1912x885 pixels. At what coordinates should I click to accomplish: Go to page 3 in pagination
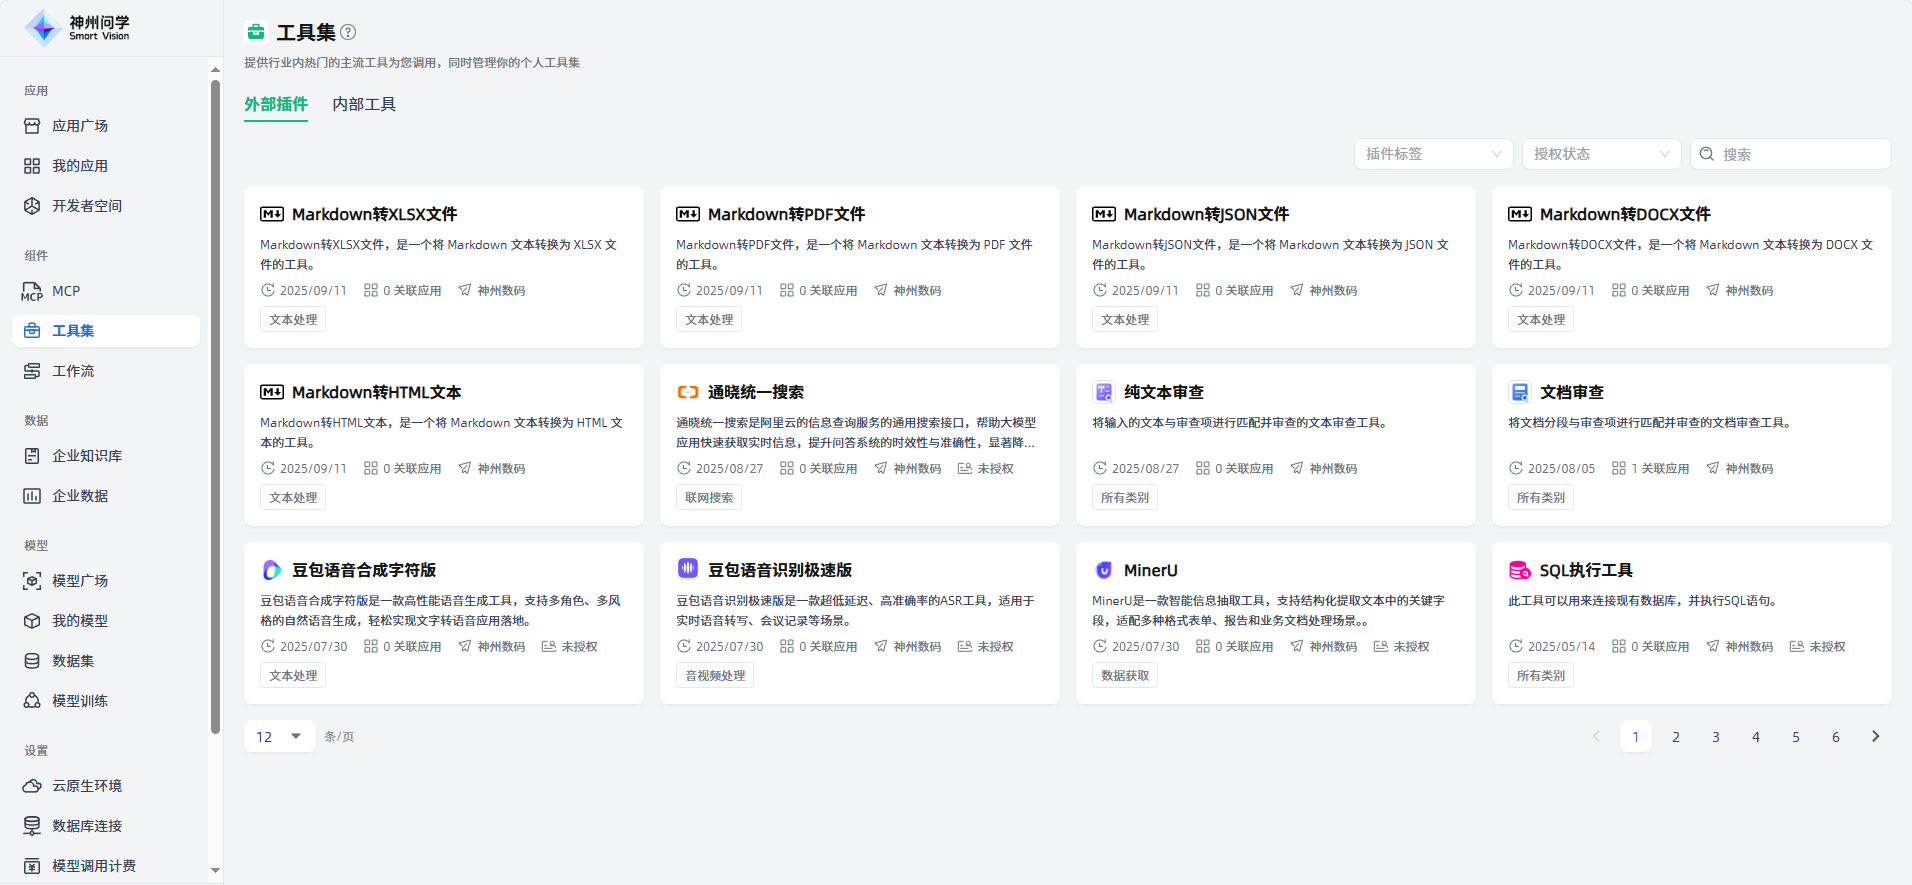[x=1715, y=737]
